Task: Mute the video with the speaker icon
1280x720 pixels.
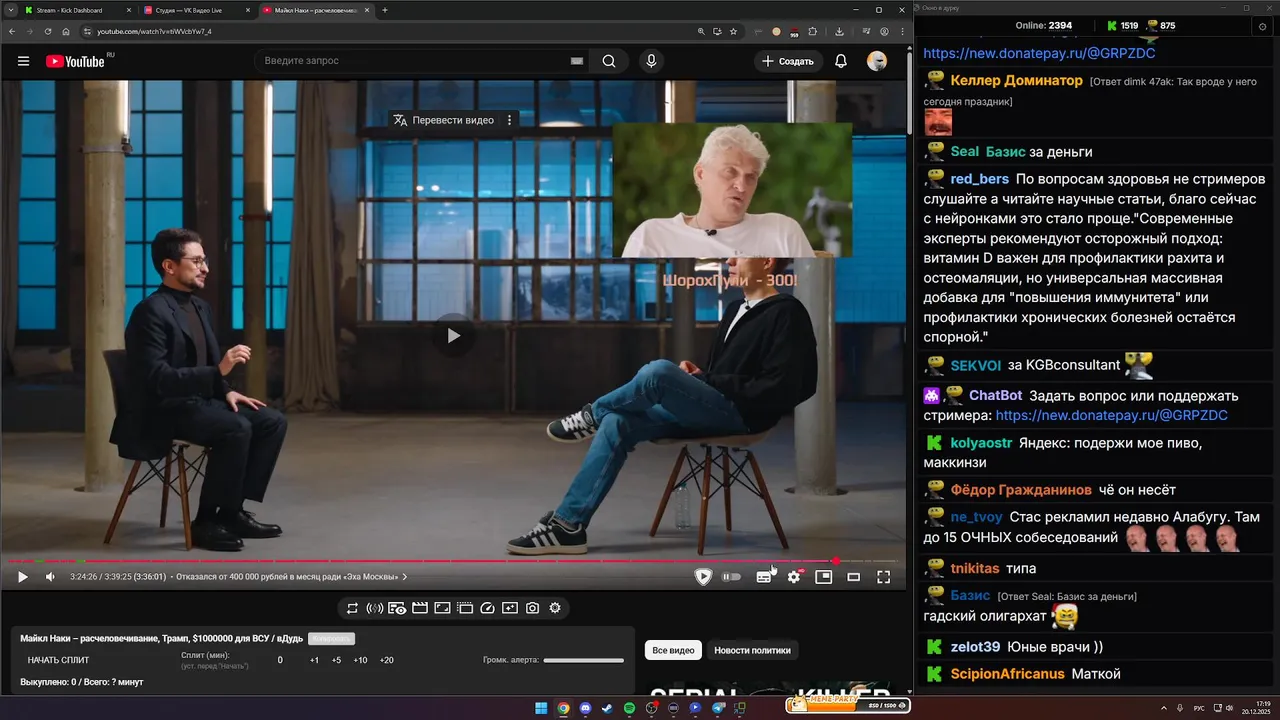Action: tap(51, 577)
